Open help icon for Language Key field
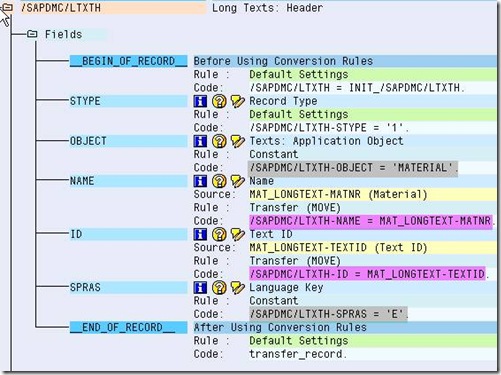The image size is (501, 375). (x=219, y=287)
